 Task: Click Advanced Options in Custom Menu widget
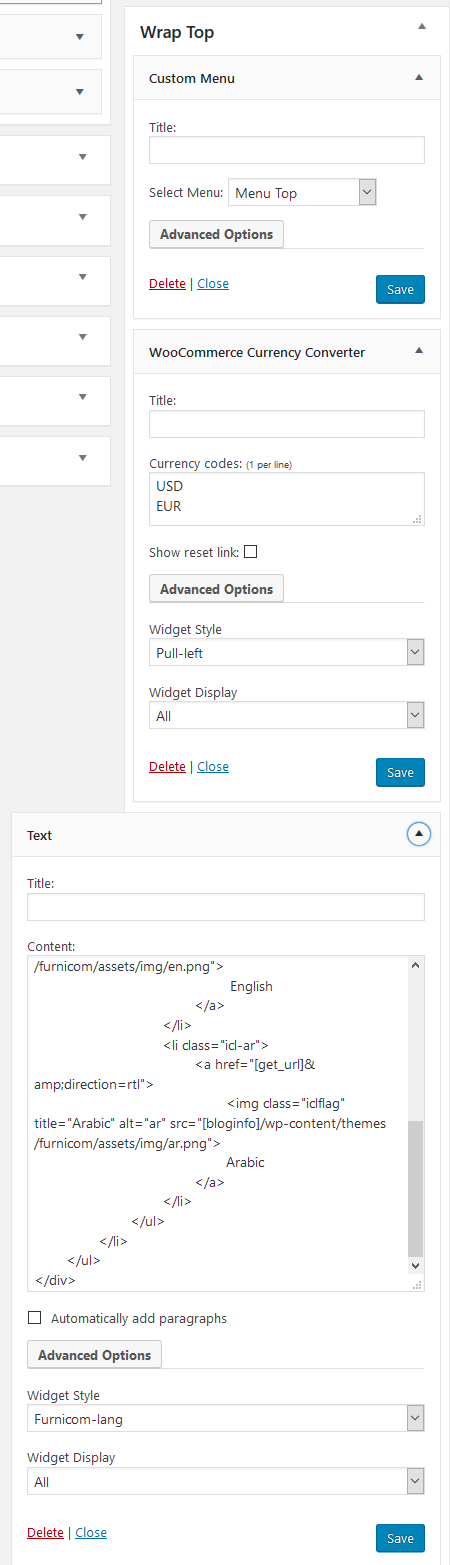point(217,234)
